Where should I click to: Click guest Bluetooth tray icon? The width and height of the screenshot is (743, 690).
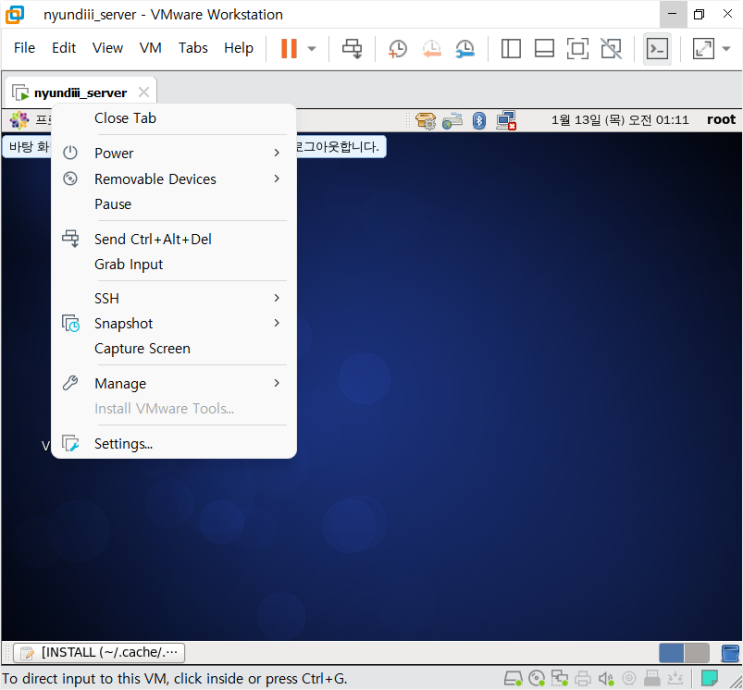tap(479, 120)
